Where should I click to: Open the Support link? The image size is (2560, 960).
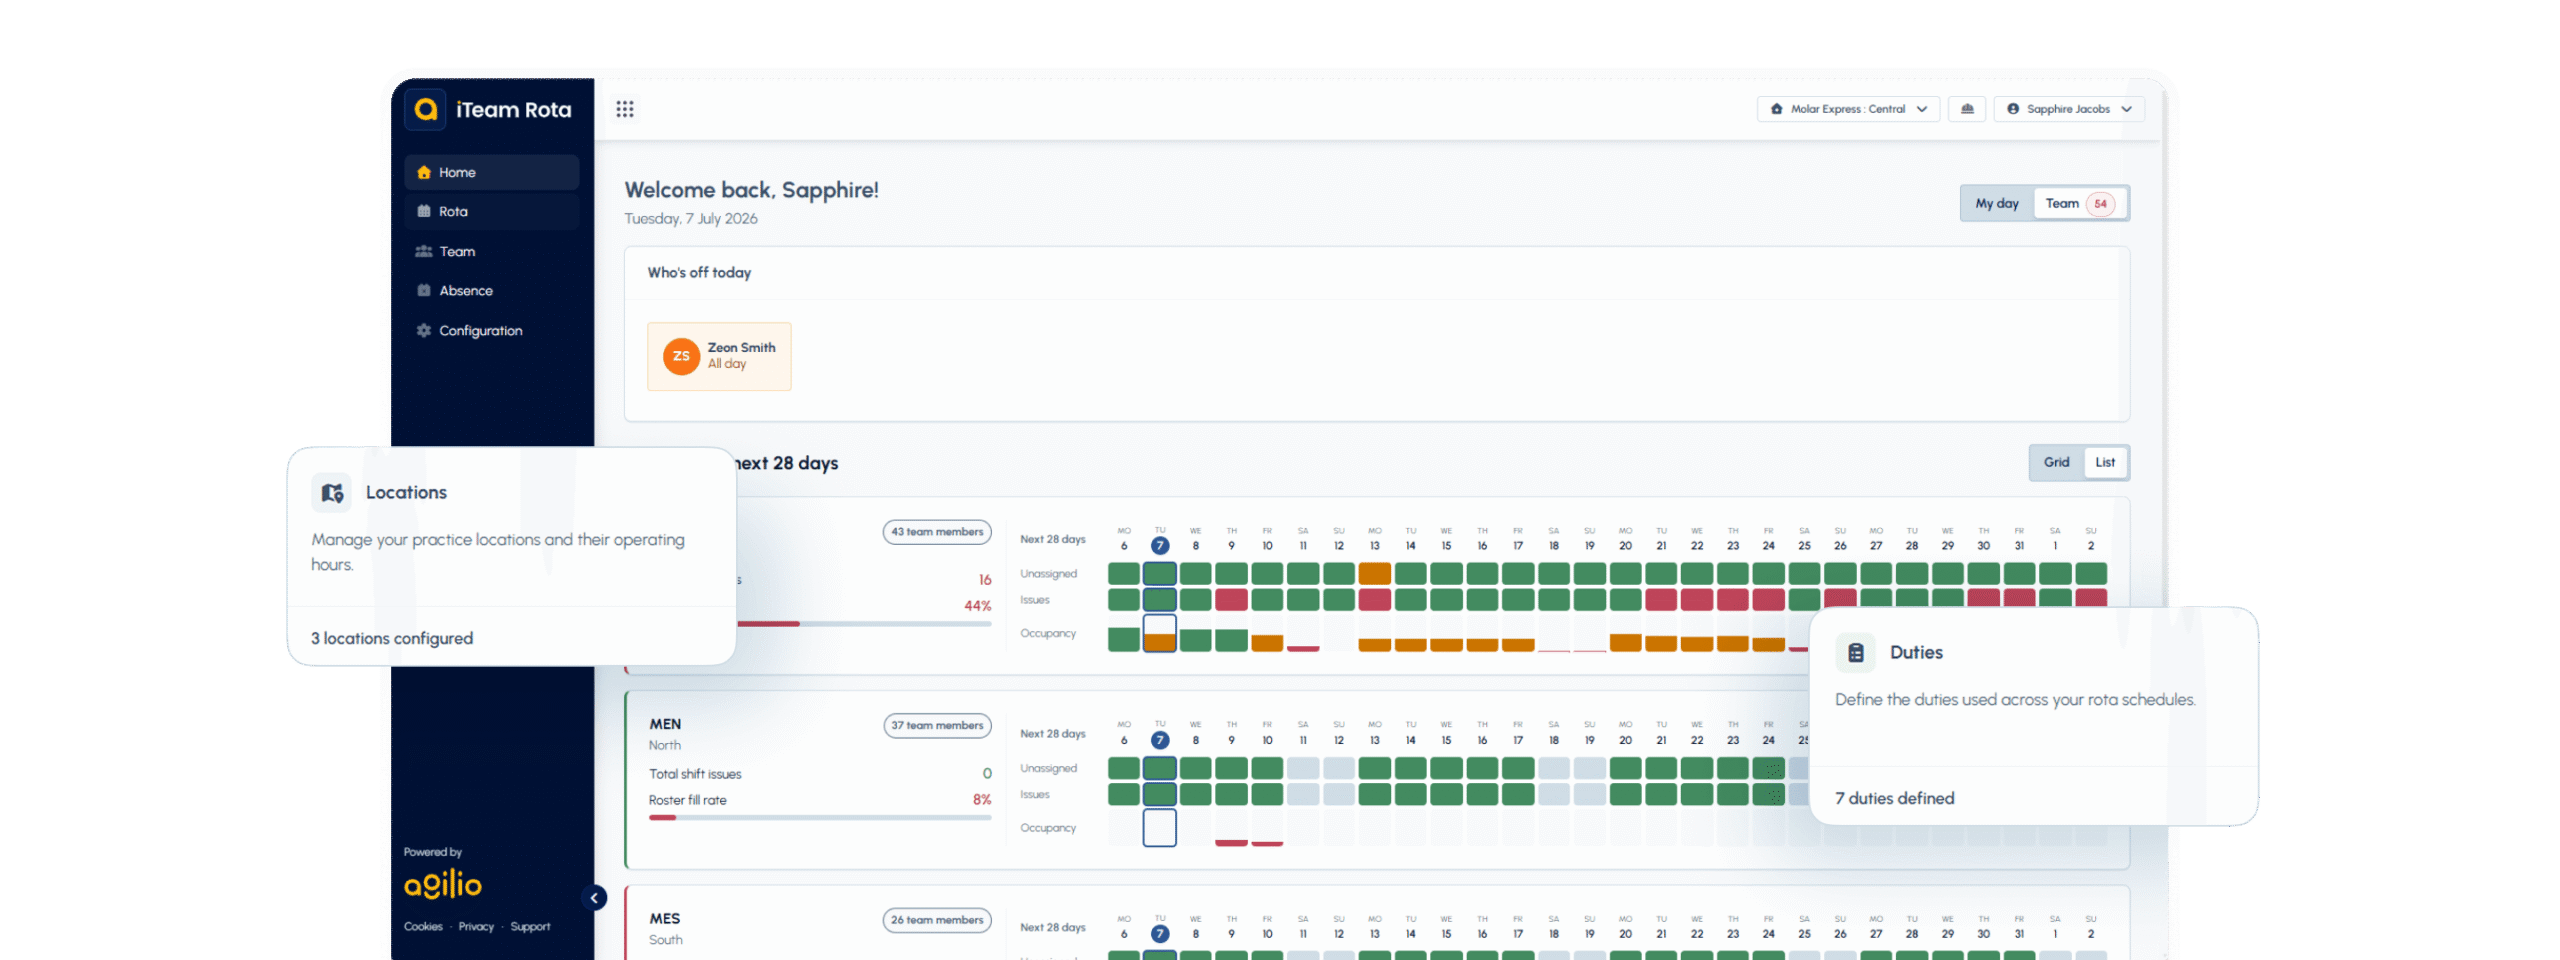pos(530,926)
